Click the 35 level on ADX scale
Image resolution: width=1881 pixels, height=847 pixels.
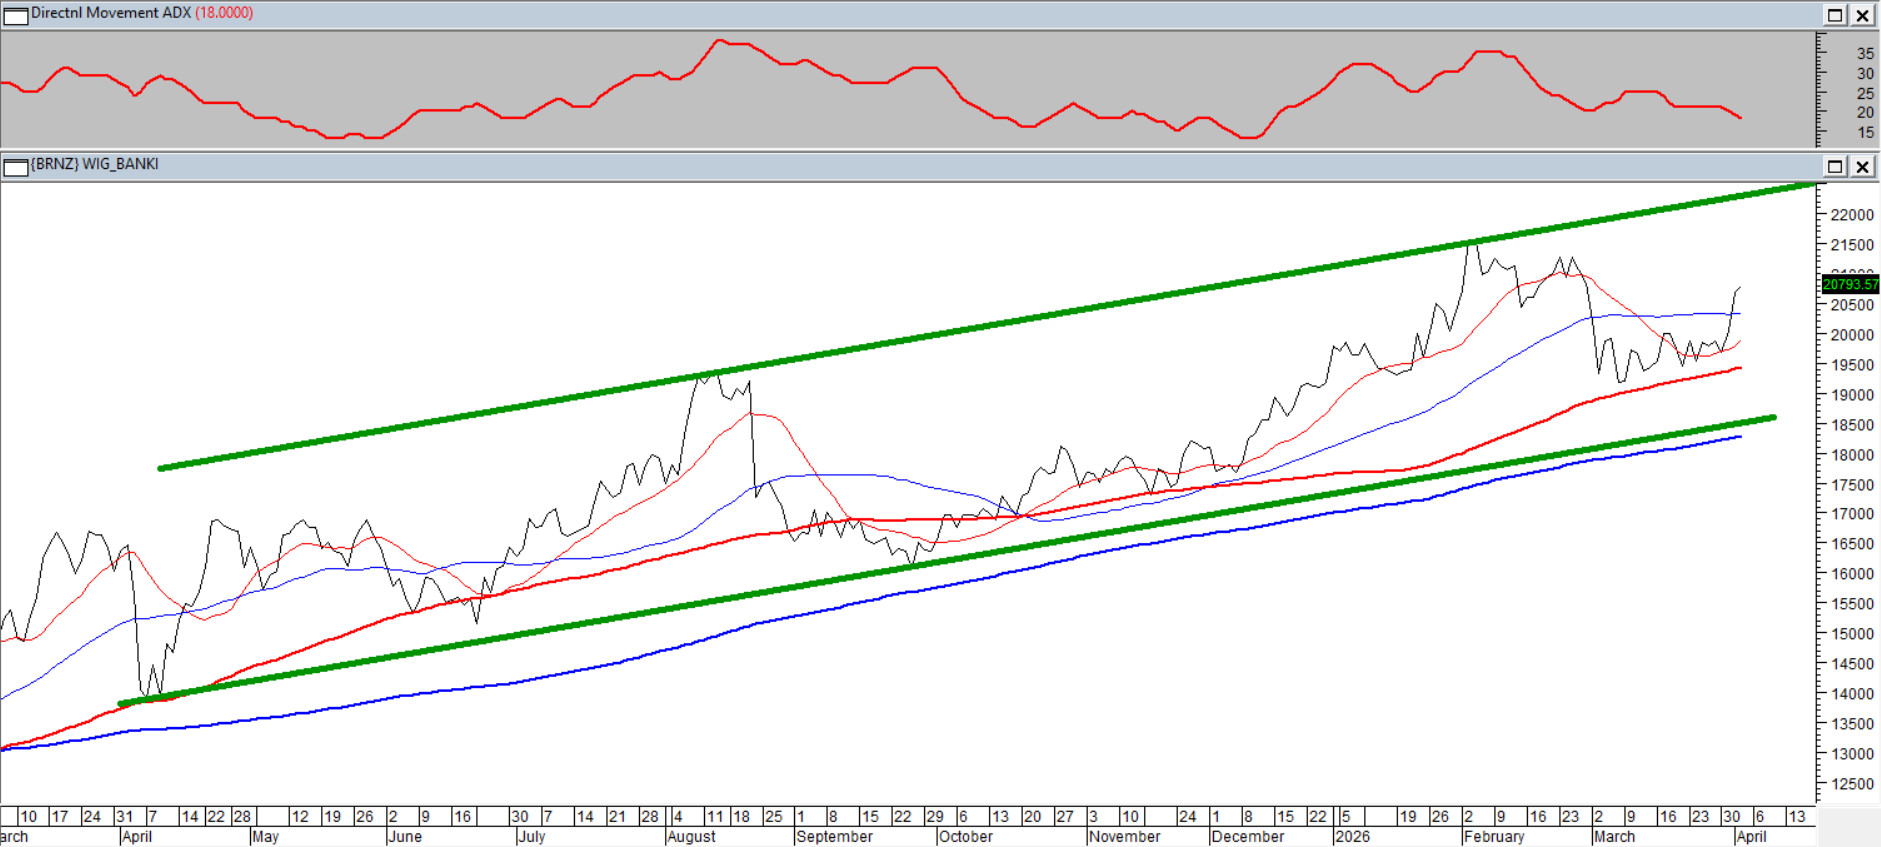pyautogui.click(x=1865, y=54)
